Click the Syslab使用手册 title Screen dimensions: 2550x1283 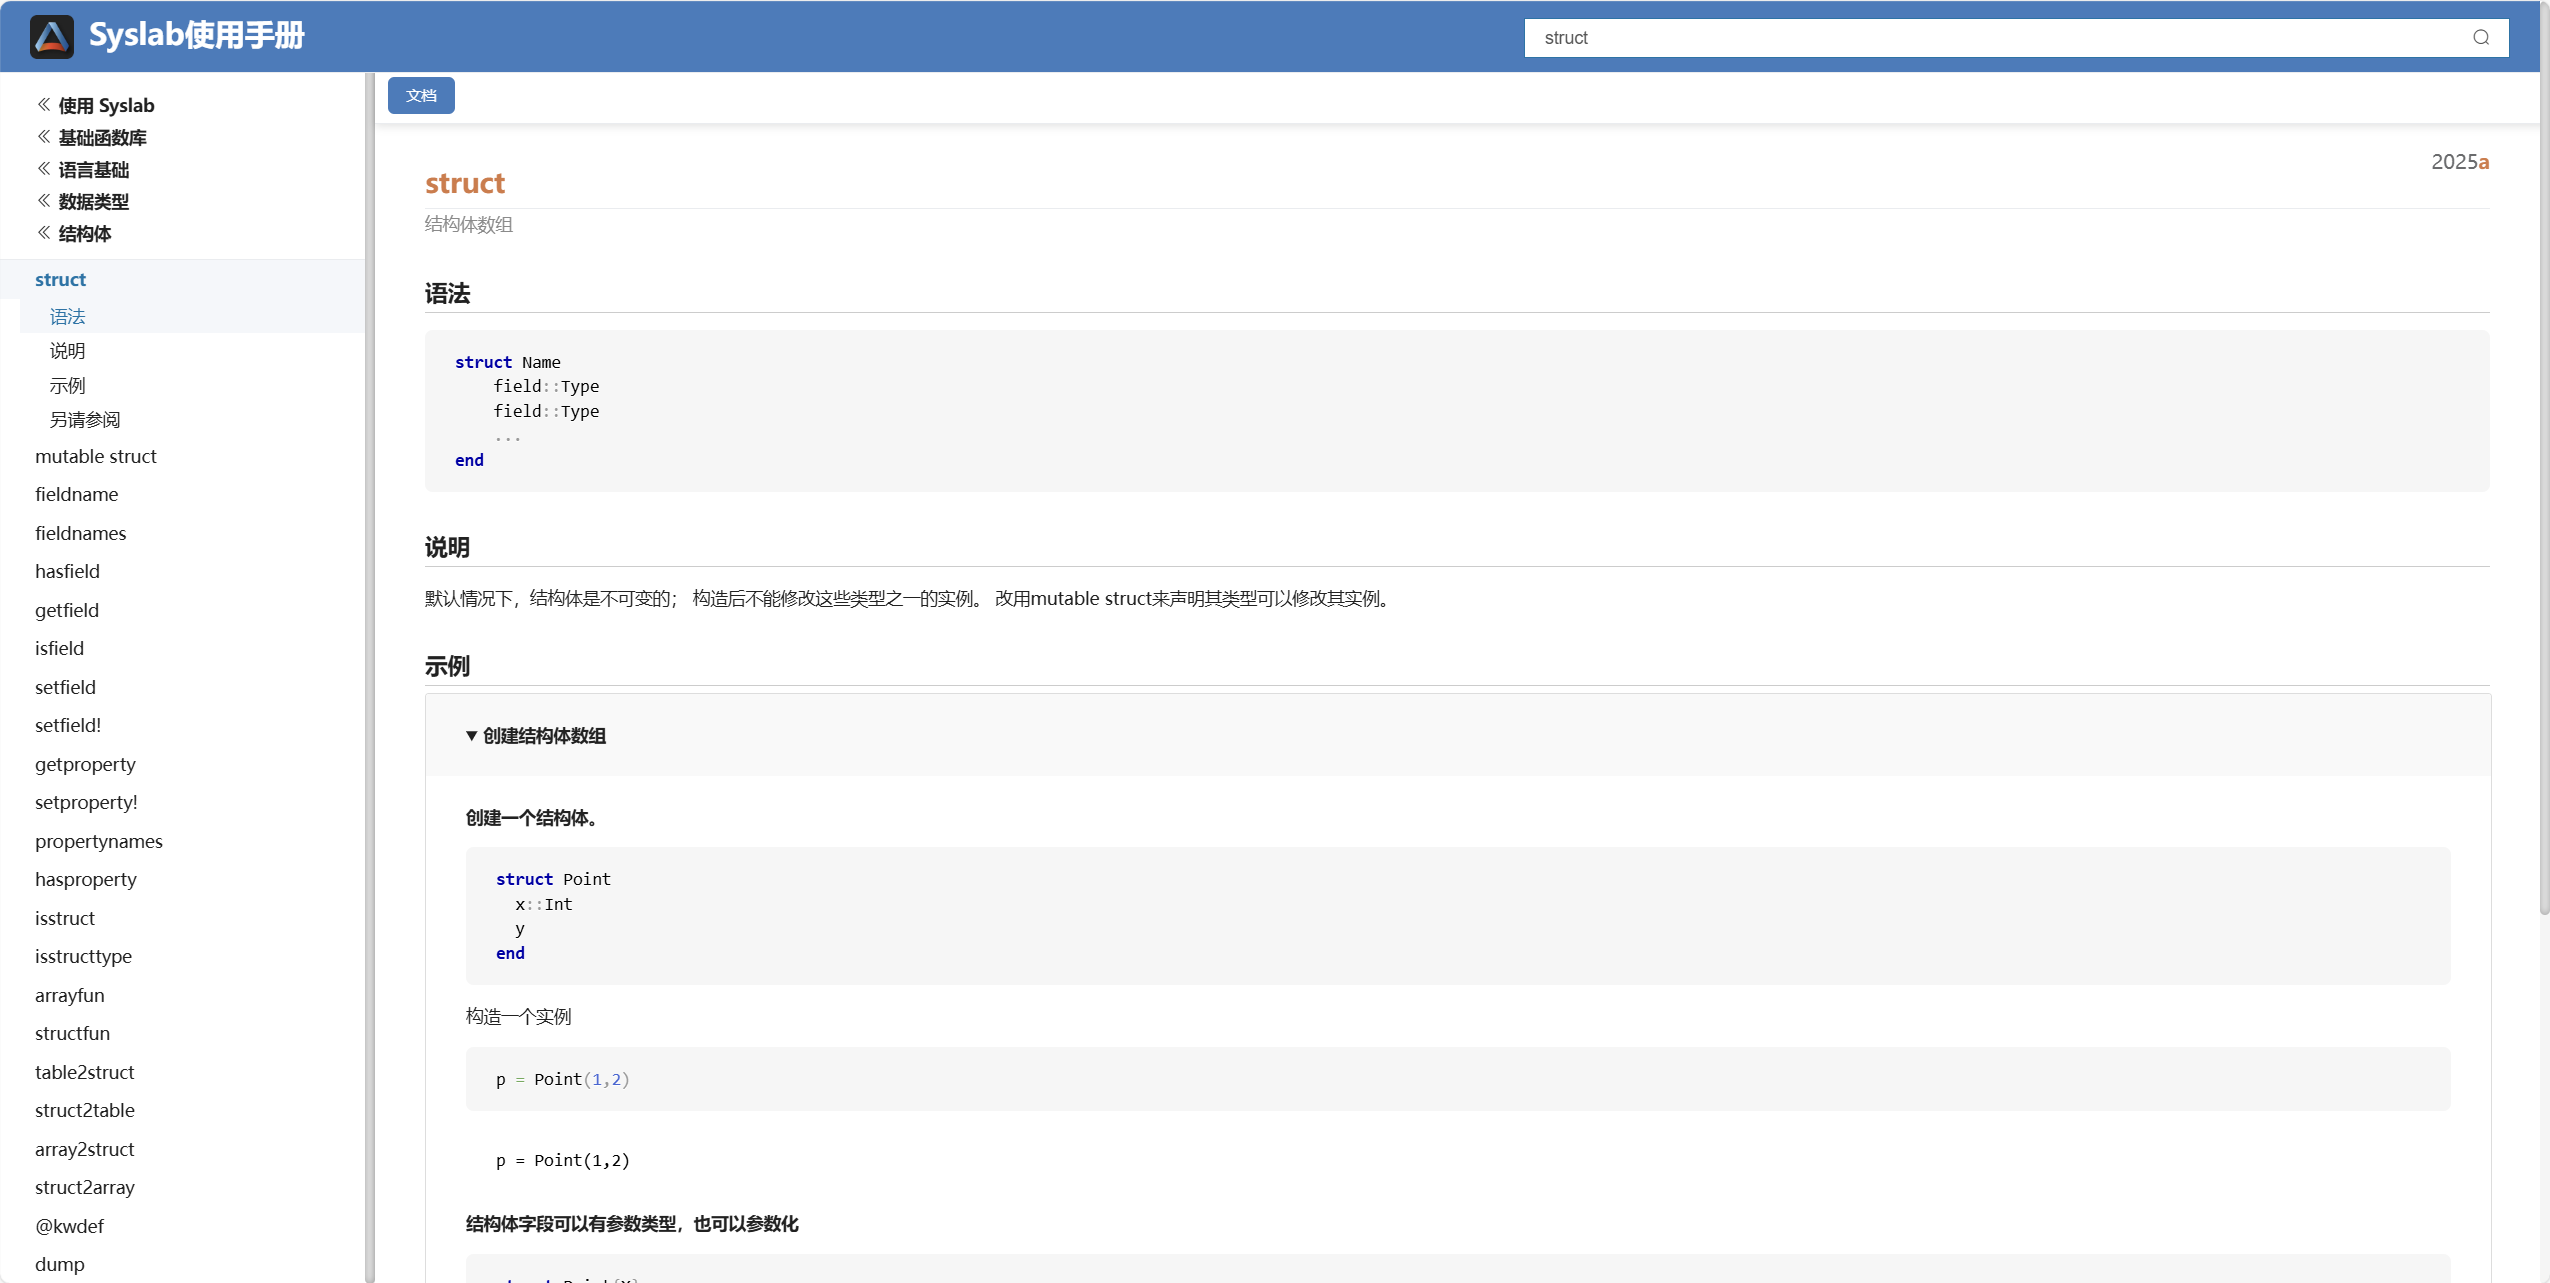(x=196, y=36)
